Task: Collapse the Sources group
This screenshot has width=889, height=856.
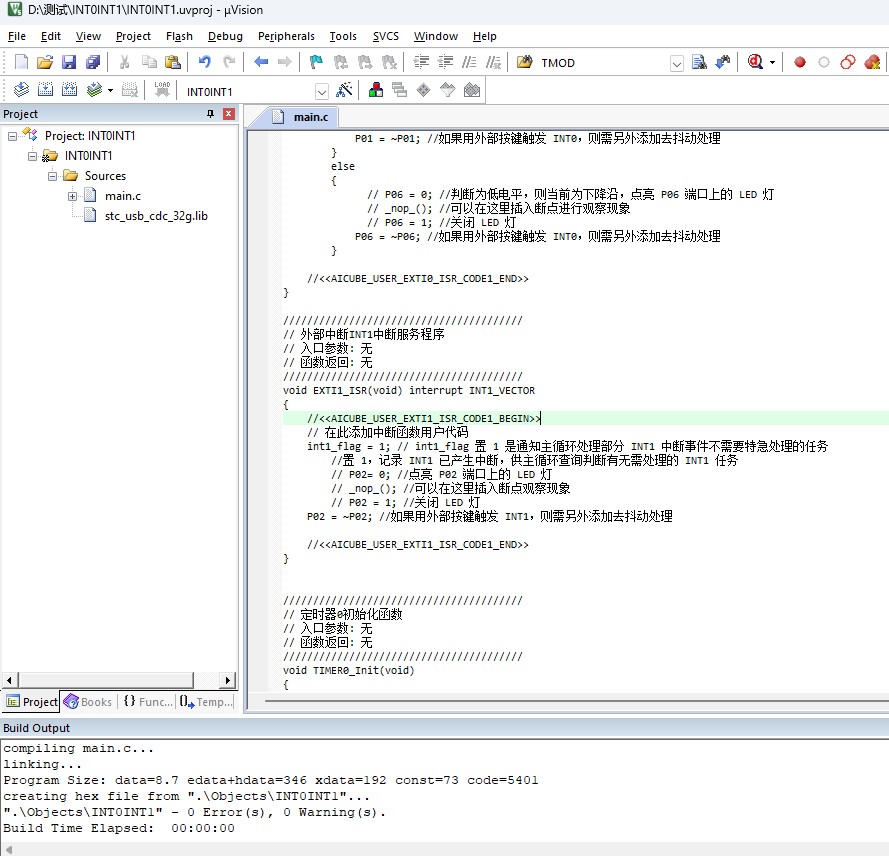Action: (x=52, y=176)
